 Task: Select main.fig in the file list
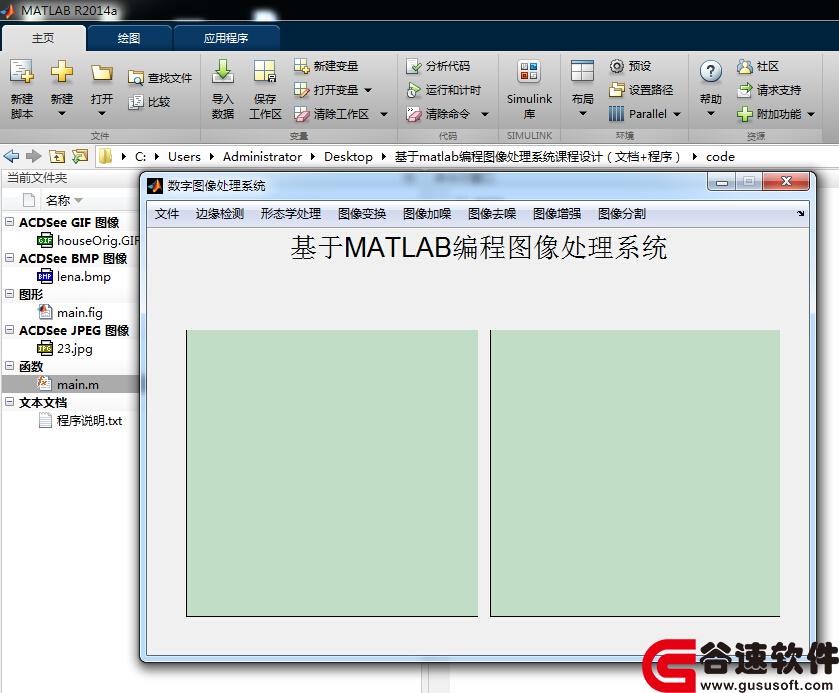[70, 313]
